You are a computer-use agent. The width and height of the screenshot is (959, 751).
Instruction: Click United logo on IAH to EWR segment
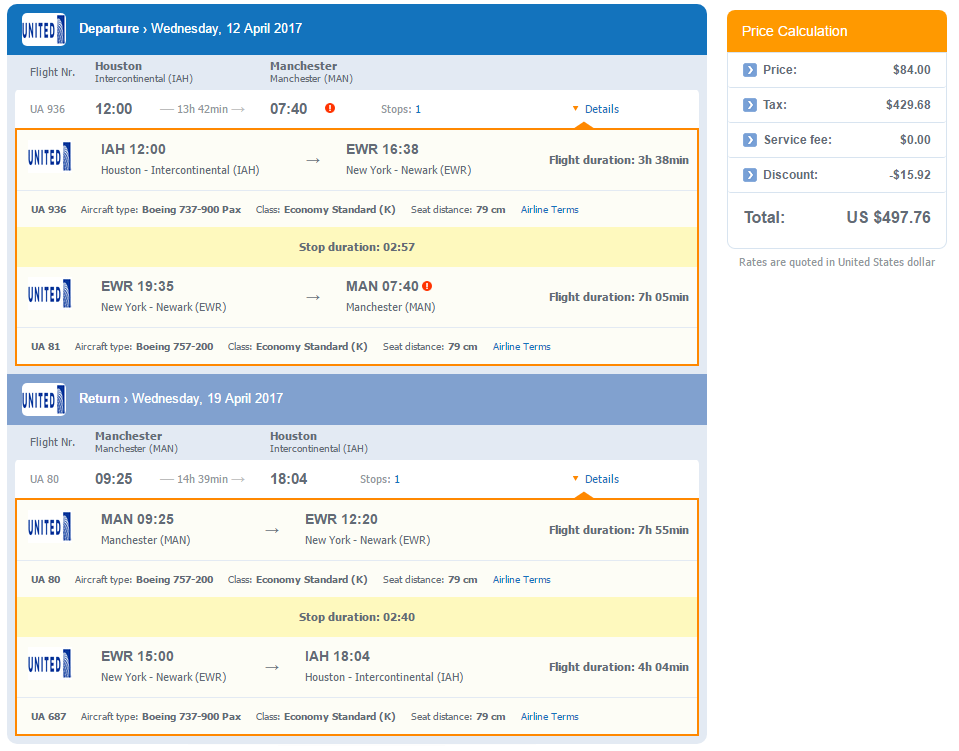tap(50, 158)
